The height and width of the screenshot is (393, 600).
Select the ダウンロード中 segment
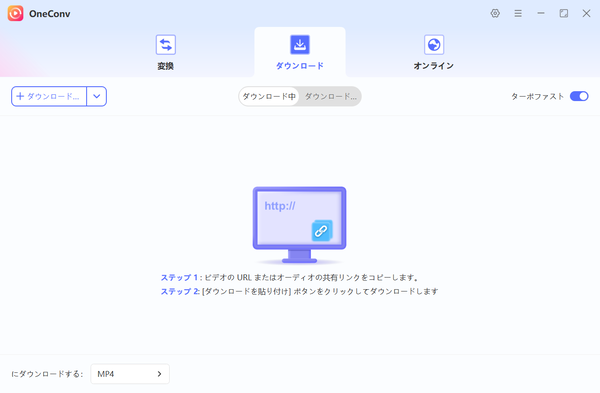coord(269,96)
